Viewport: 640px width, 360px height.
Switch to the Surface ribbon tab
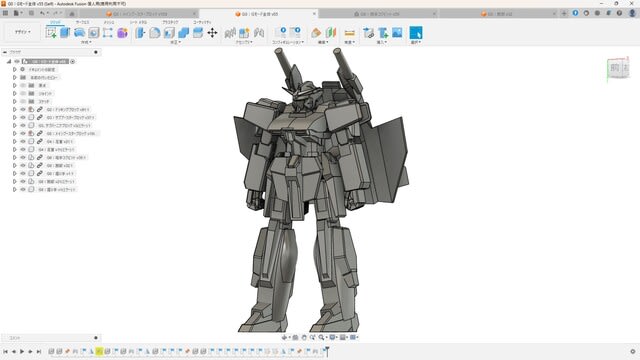click(82, 22)
